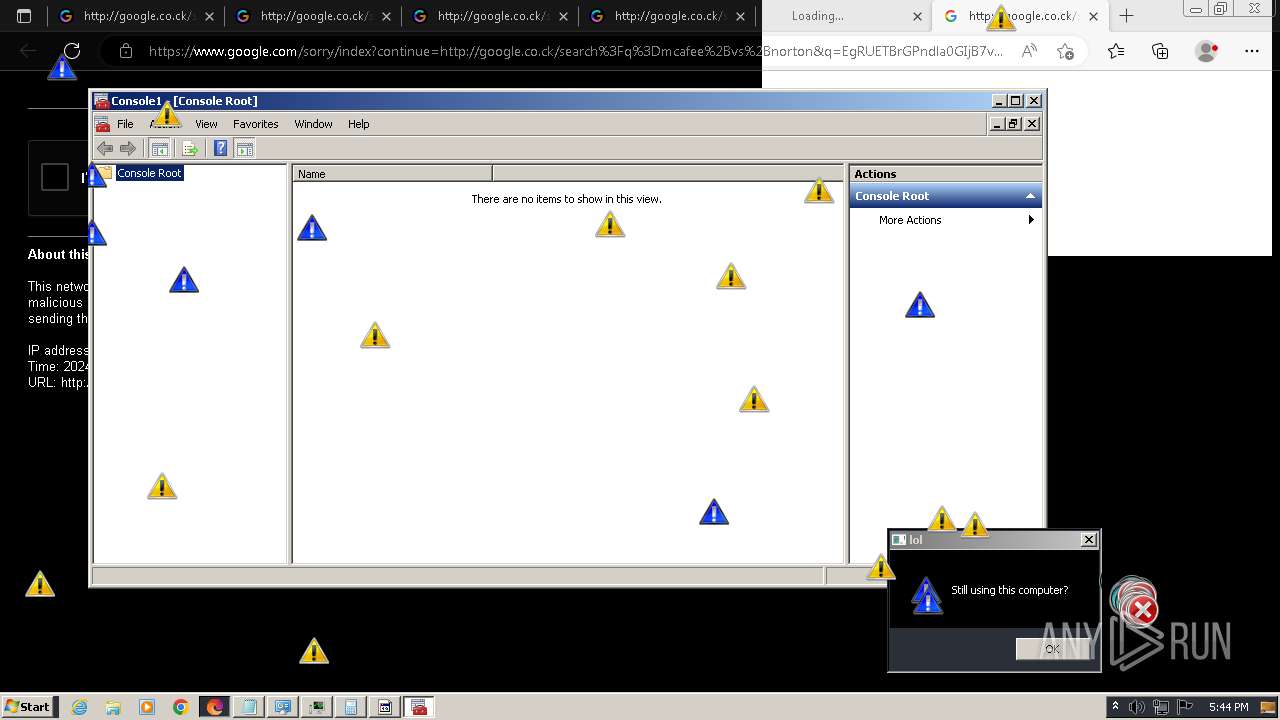Open the Start menu
Viewport: 1280px width, 720px height.
(x=29, y=707)
